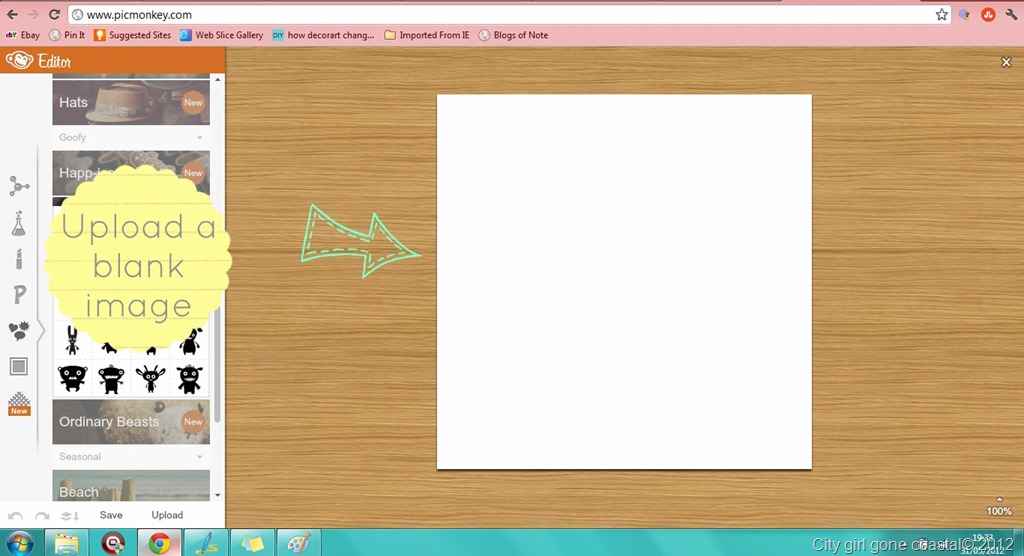
Task: Open the Happ-ies overlay category
Action: (x=131, y=172)
